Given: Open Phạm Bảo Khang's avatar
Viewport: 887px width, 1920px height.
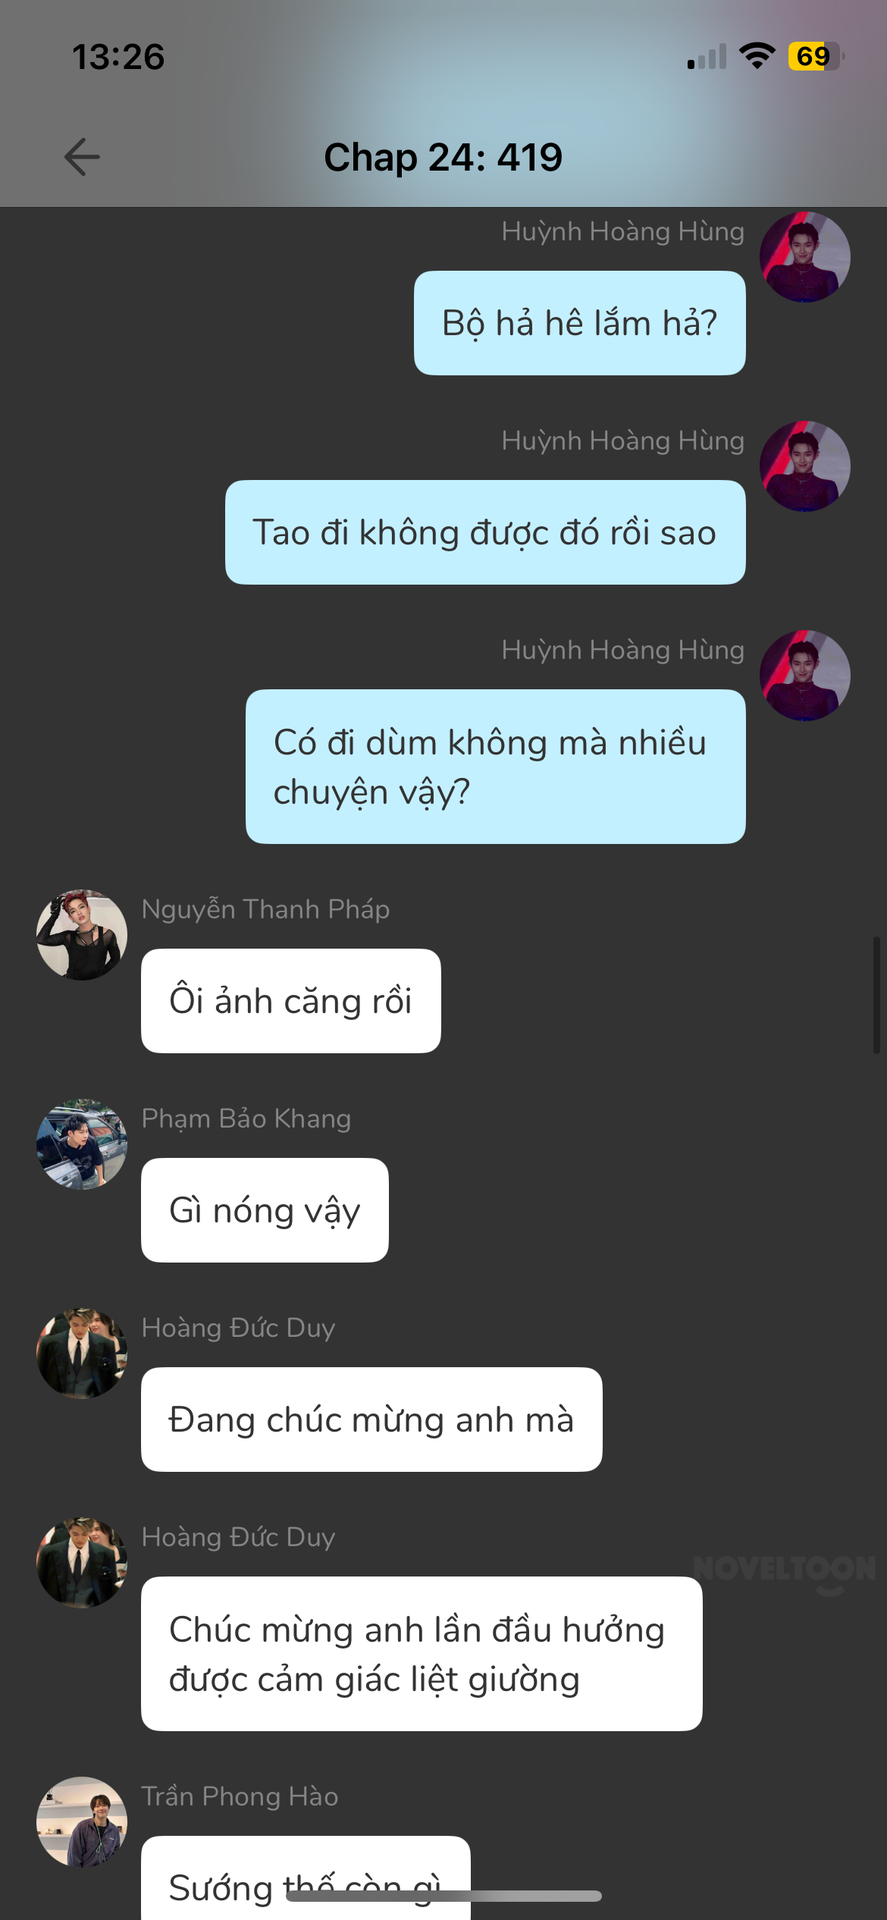Looking at the screenshot, I should click(82, 1144).
